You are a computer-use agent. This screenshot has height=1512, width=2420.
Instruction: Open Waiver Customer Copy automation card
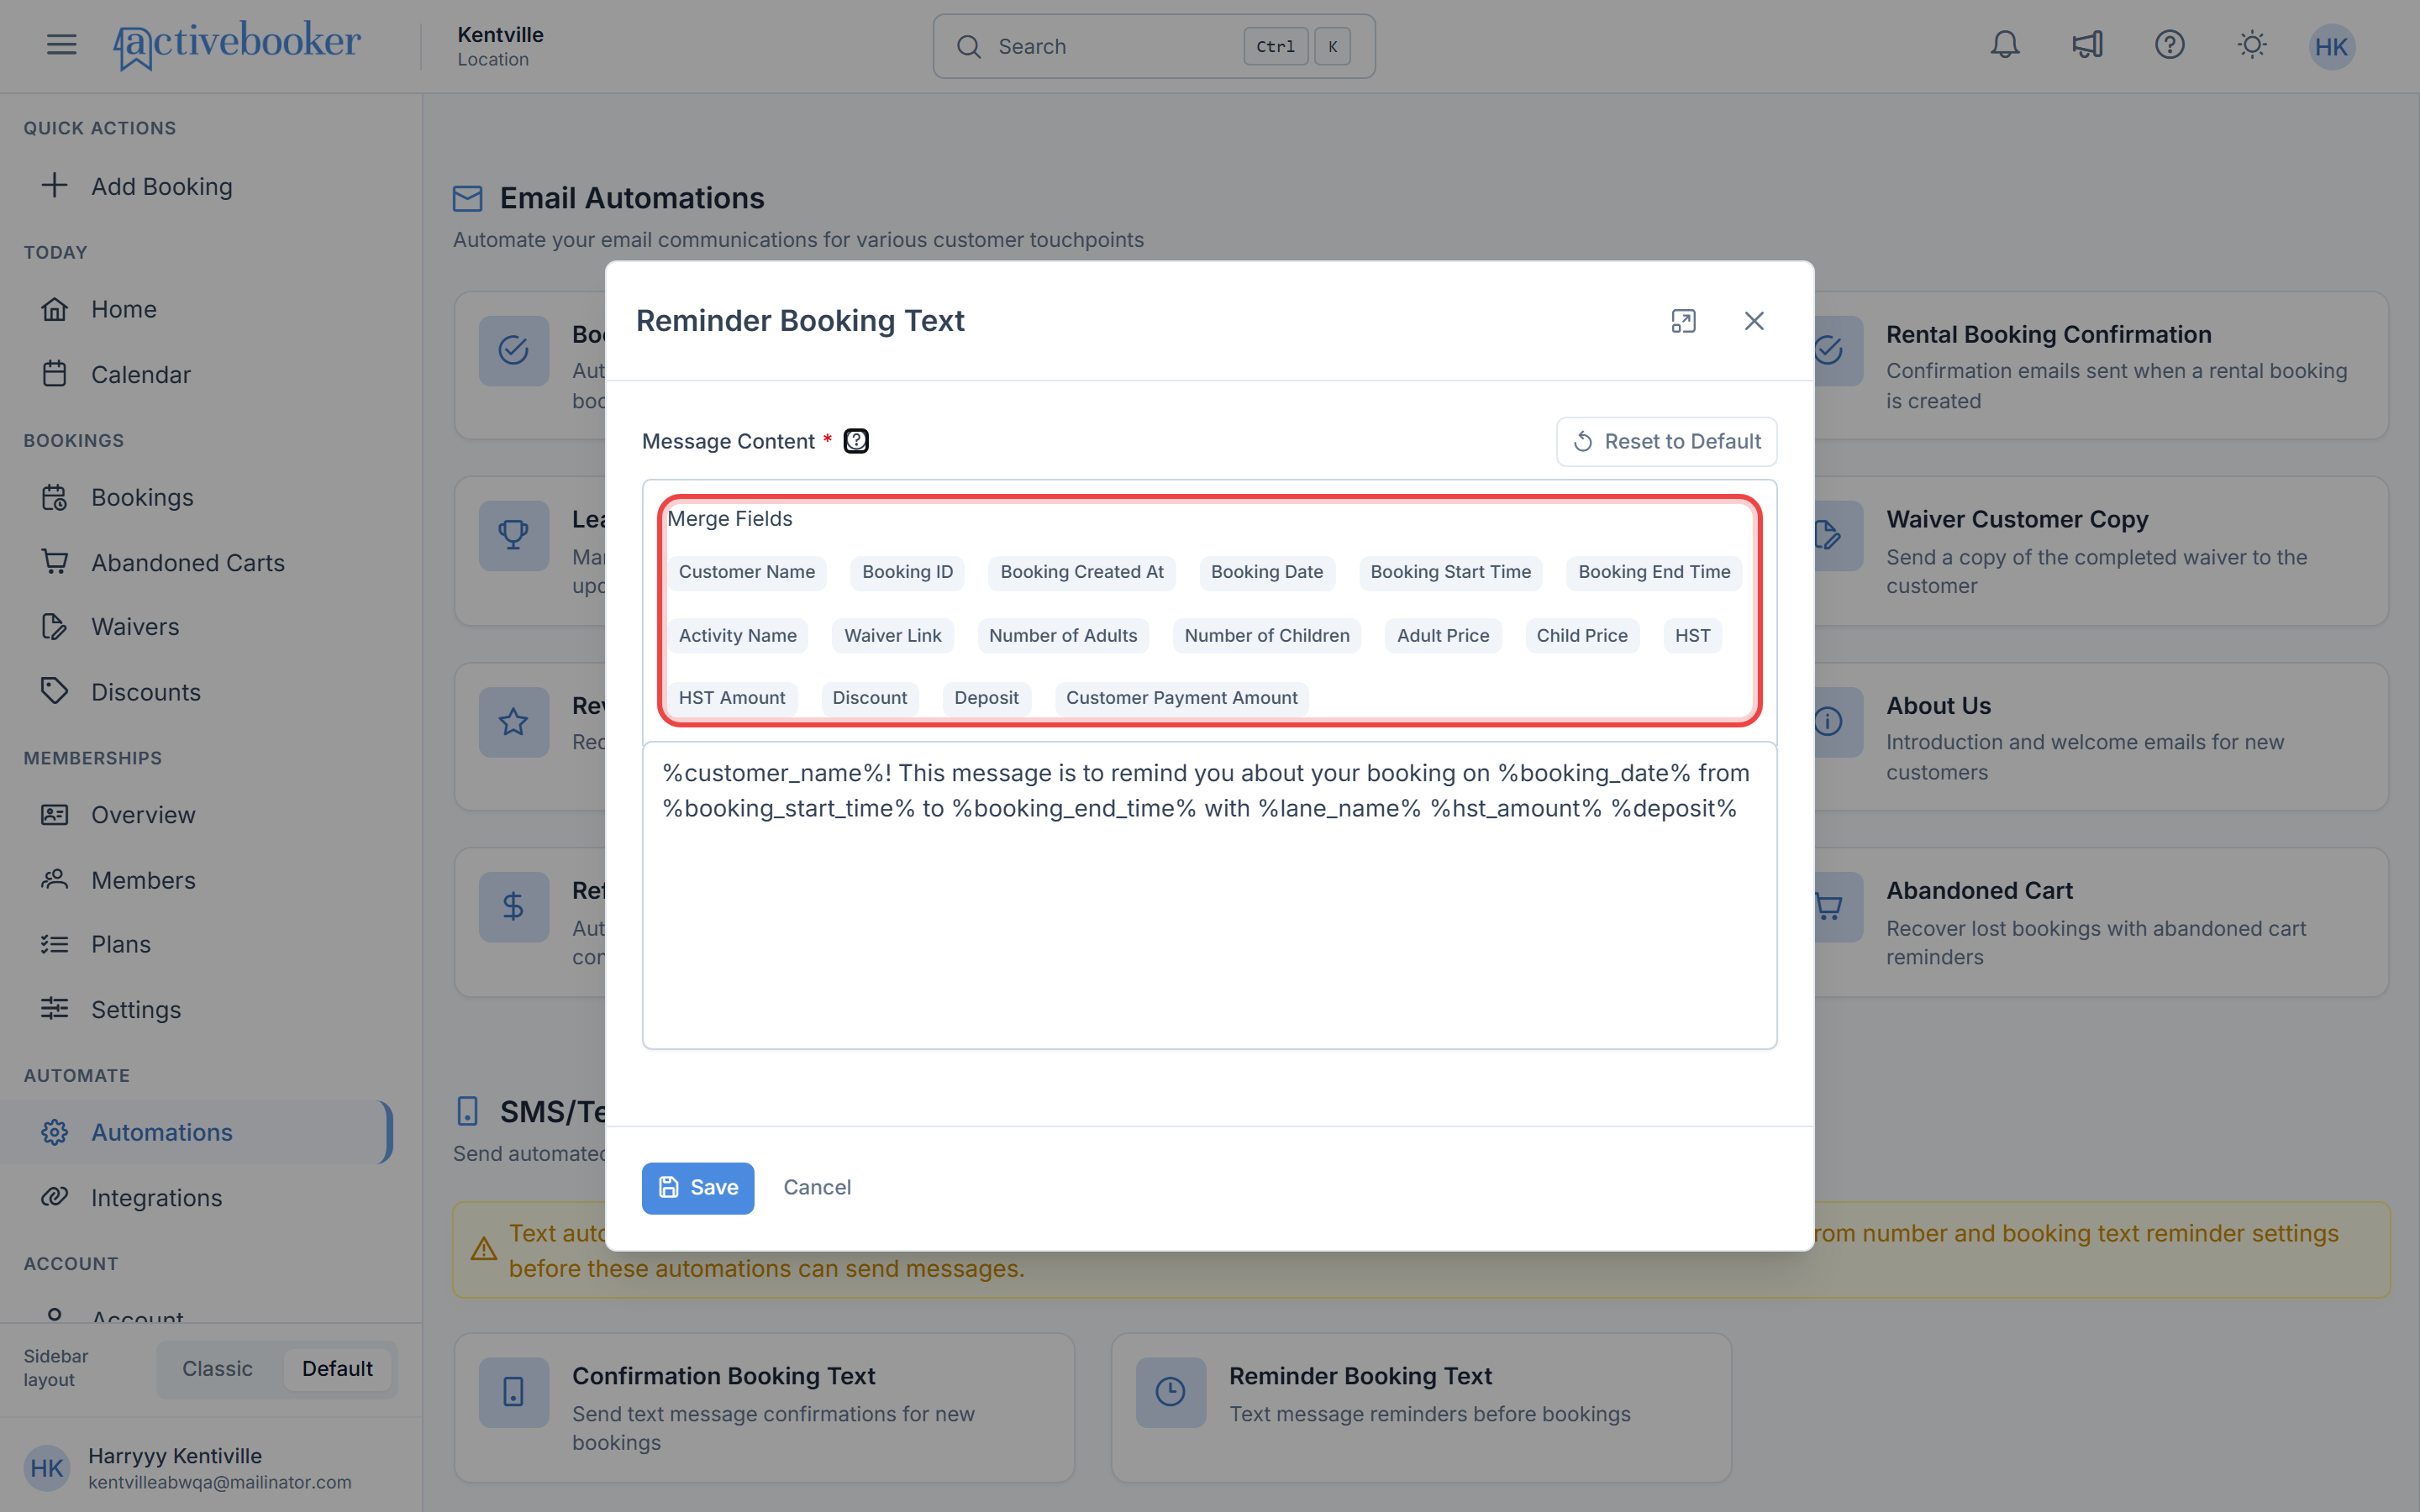coord(2101,552)
